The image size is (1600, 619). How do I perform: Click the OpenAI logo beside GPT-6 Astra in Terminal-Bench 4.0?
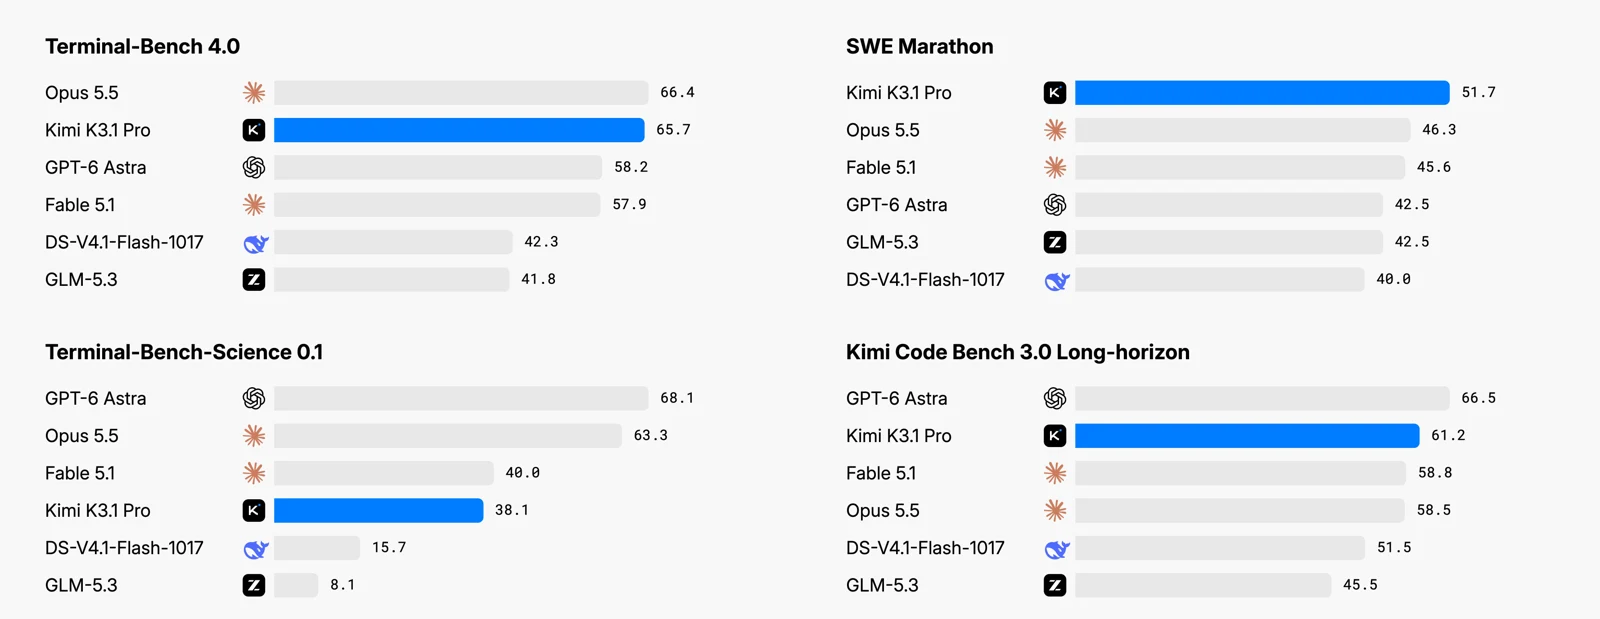[254, 167]
